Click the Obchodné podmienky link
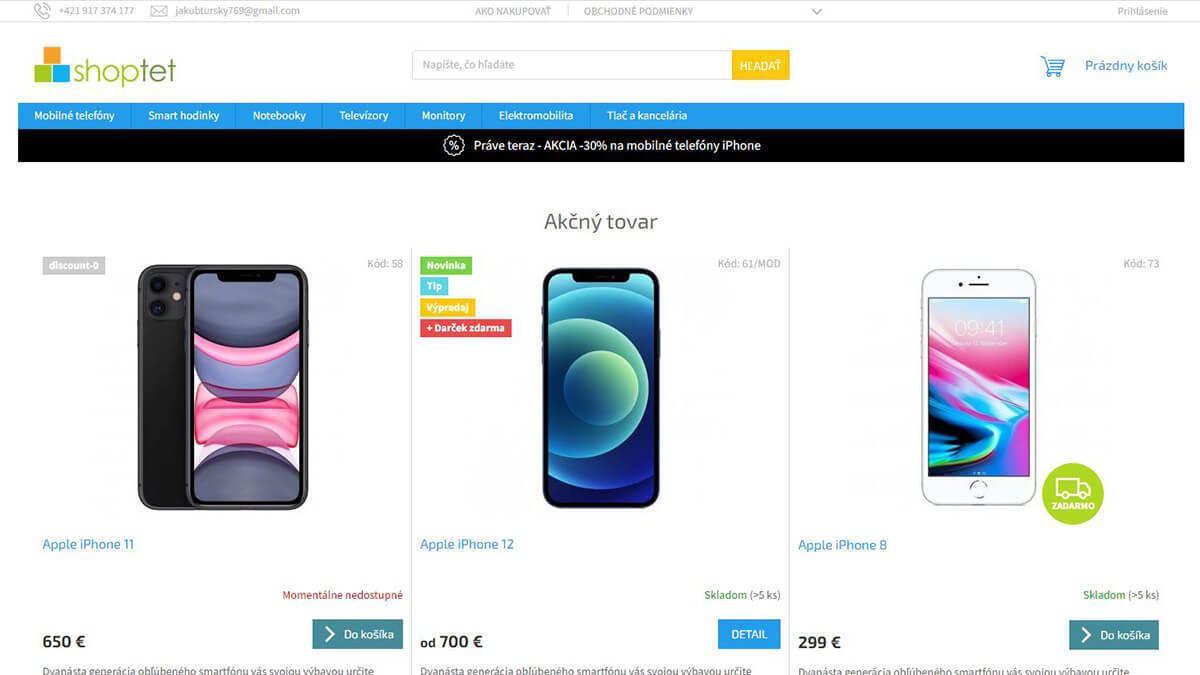 tap(638, 11)
